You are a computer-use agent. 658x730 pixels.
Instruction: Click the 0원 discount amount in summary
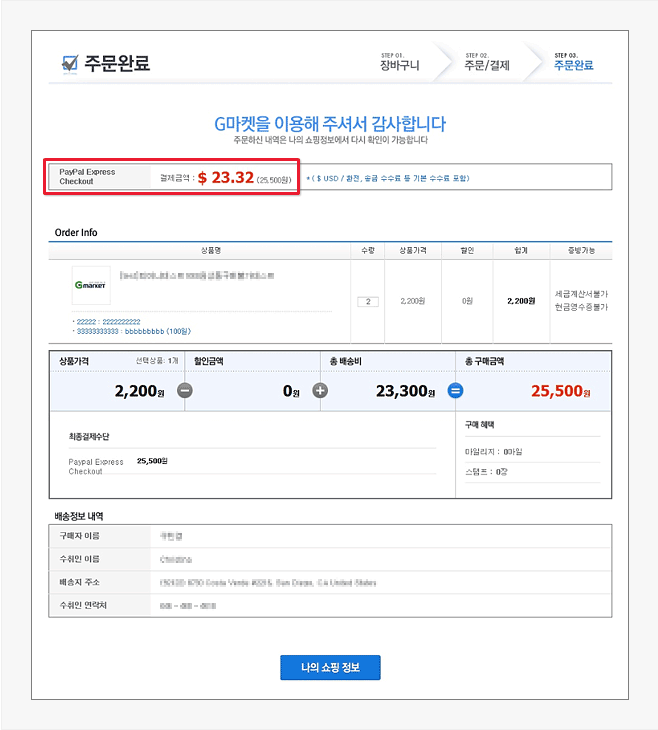click(291, 391)
